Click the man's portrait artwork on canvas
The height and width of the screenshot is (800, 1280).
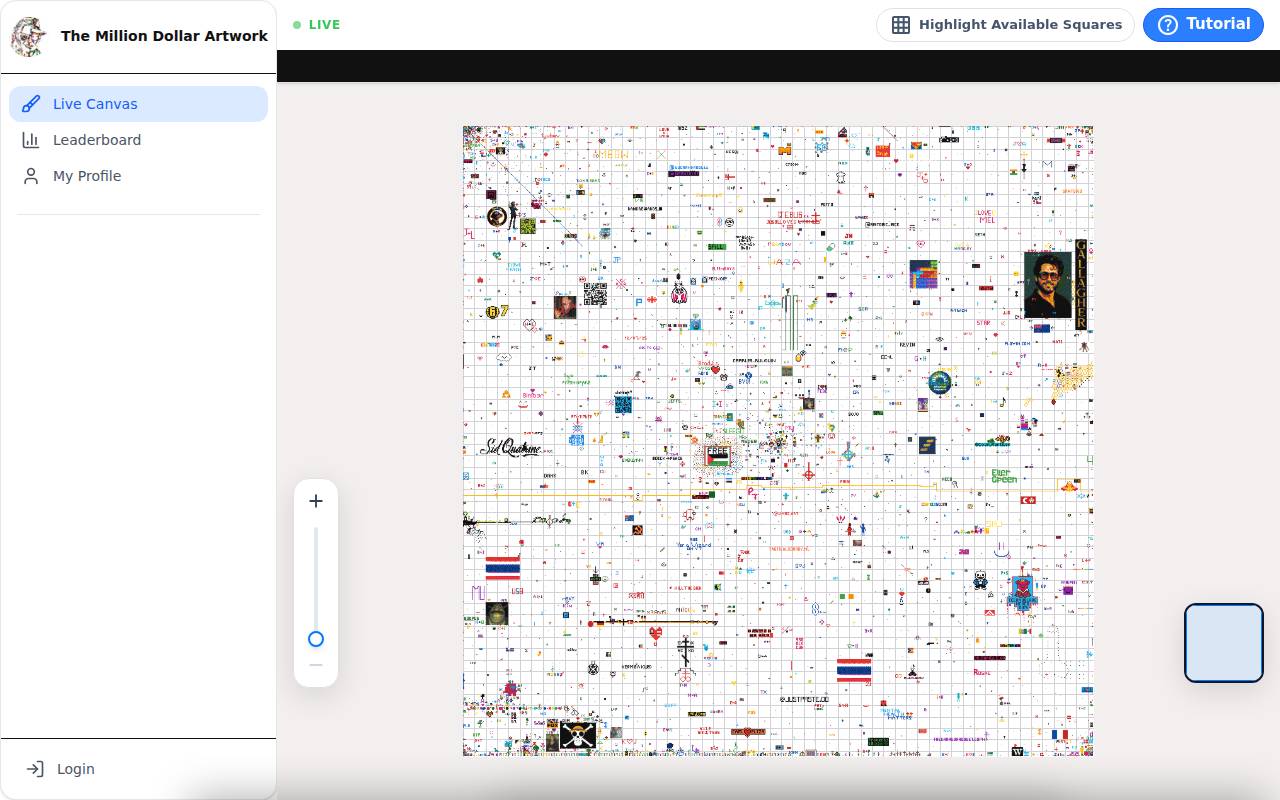pyautogui.click(x=1048, y=285)
